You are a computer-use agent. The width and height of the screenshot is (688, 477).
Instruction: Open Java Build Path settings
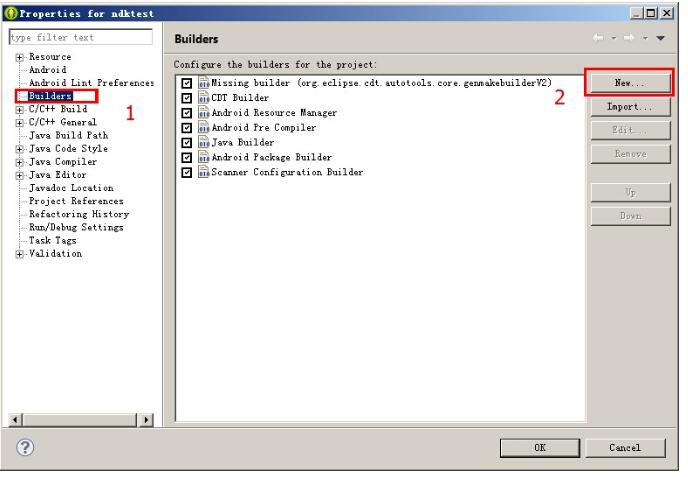coord(68,136)
